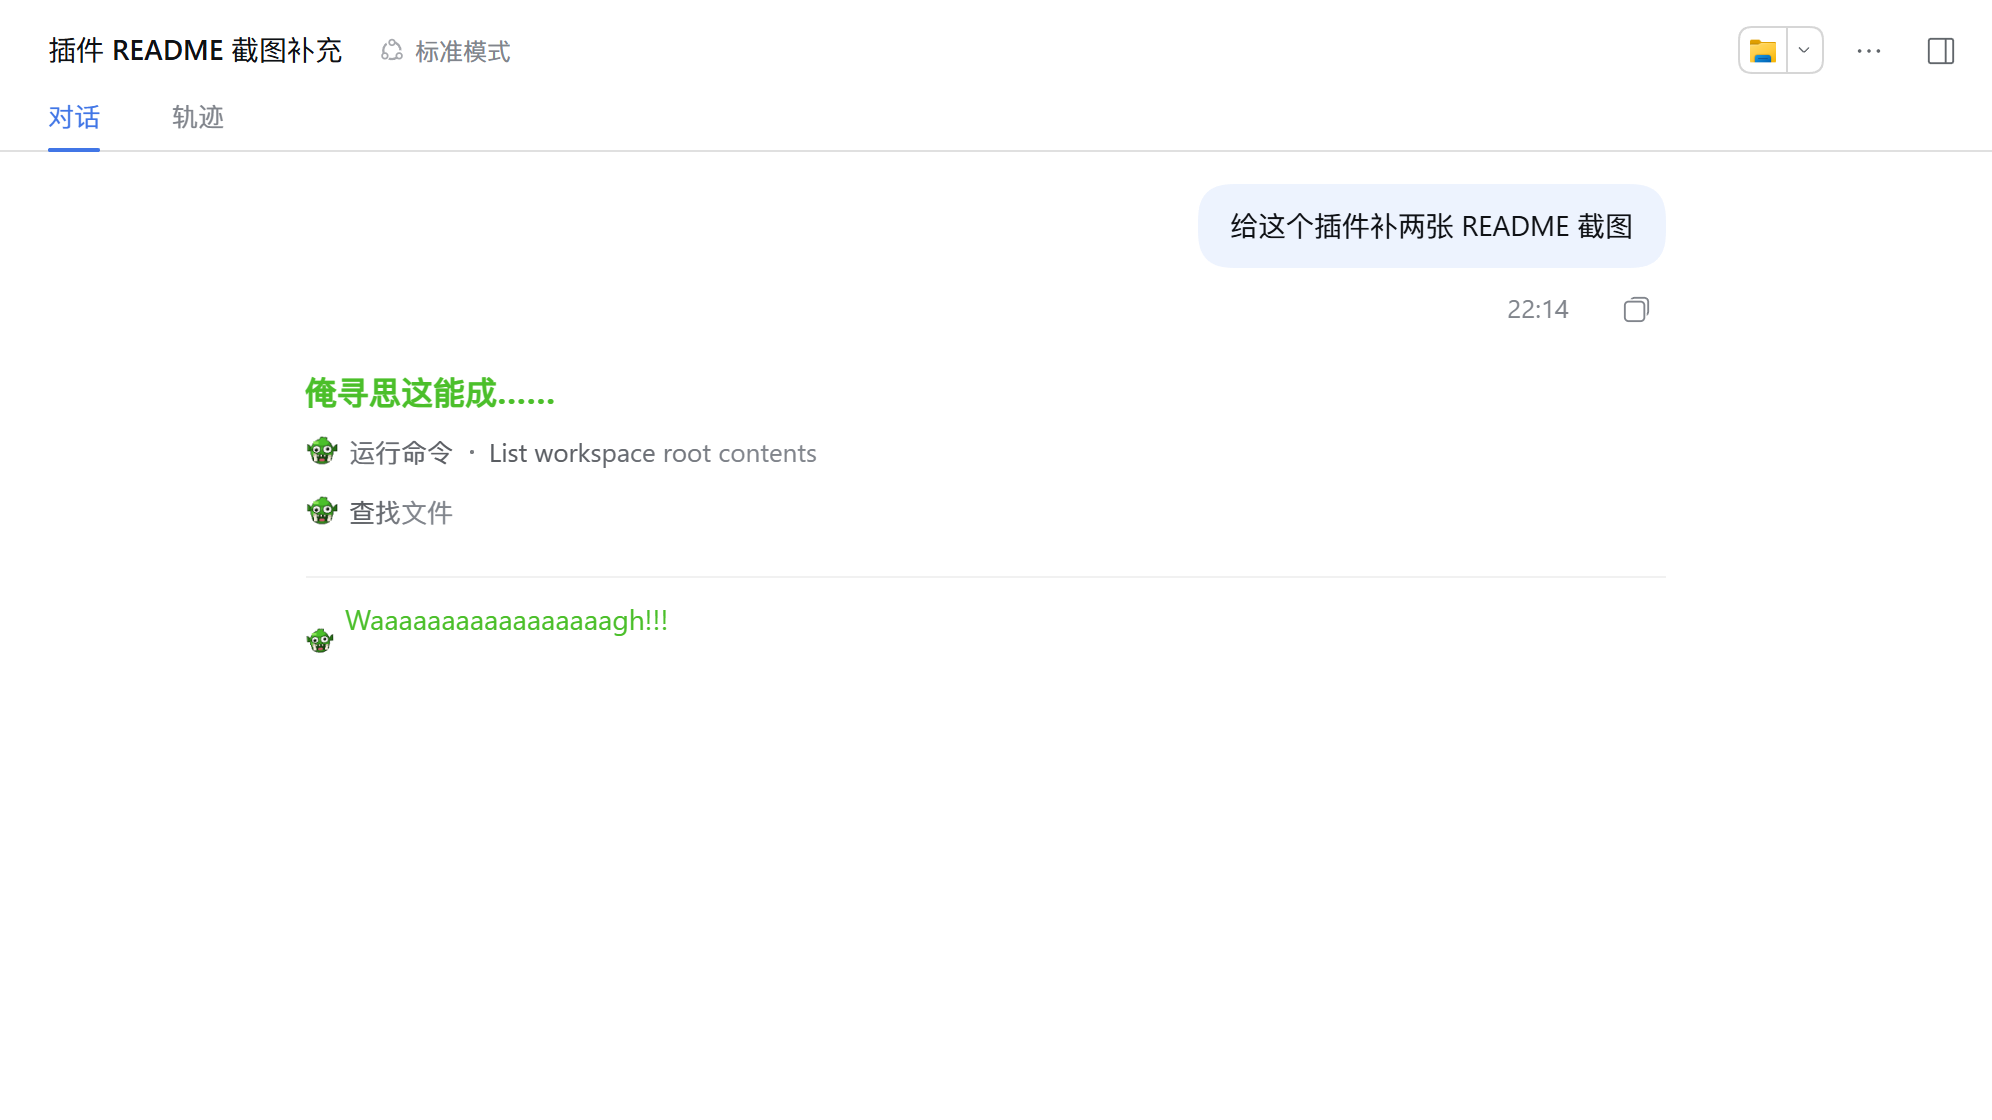Click the orc icon beside 查找文件

coord(322,512)
